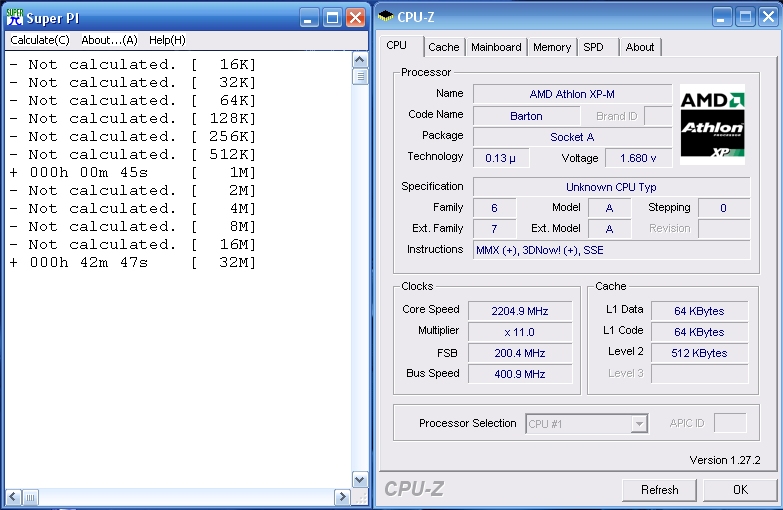This screenshot has width=783, height=510.
Task: Open the About tab in CPU-Z
Action: 640,47
